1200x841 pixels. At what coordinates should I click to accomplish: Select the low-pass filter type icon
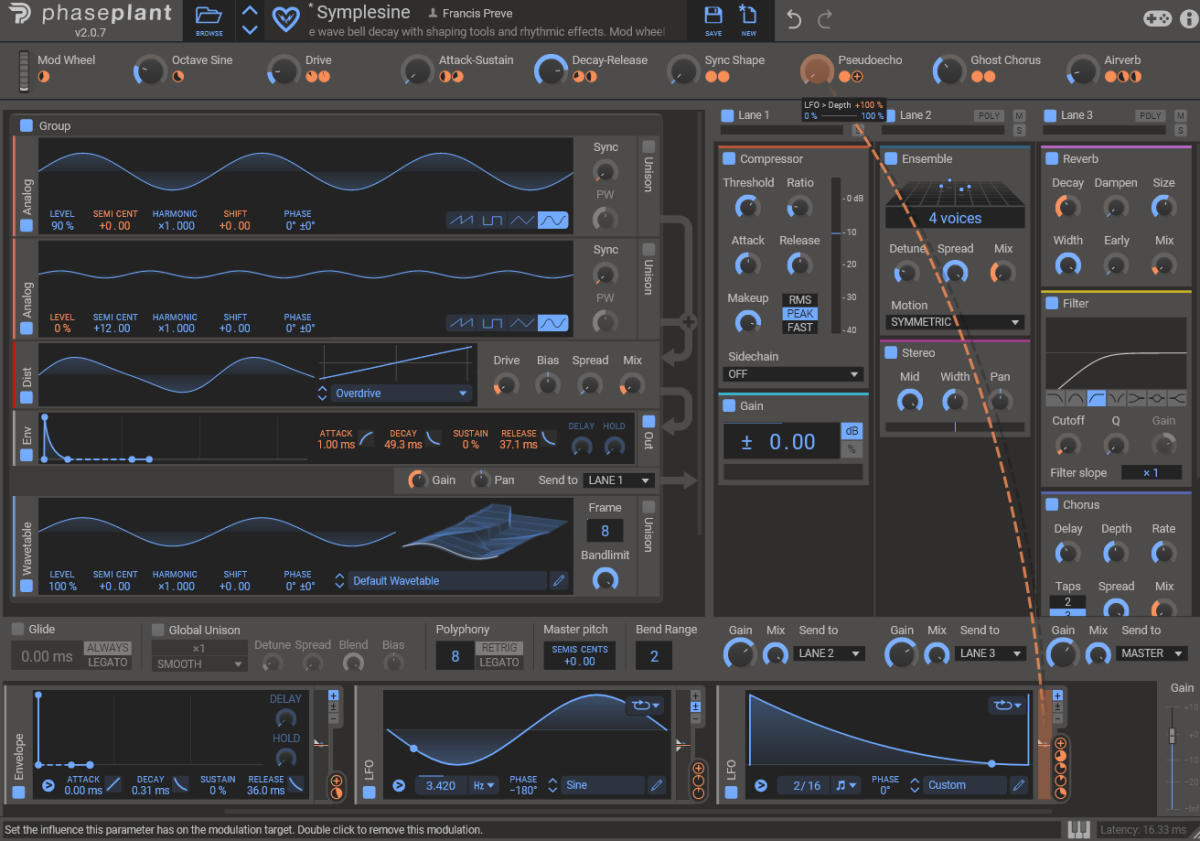pyautogui.click(x=1056, y=398)
